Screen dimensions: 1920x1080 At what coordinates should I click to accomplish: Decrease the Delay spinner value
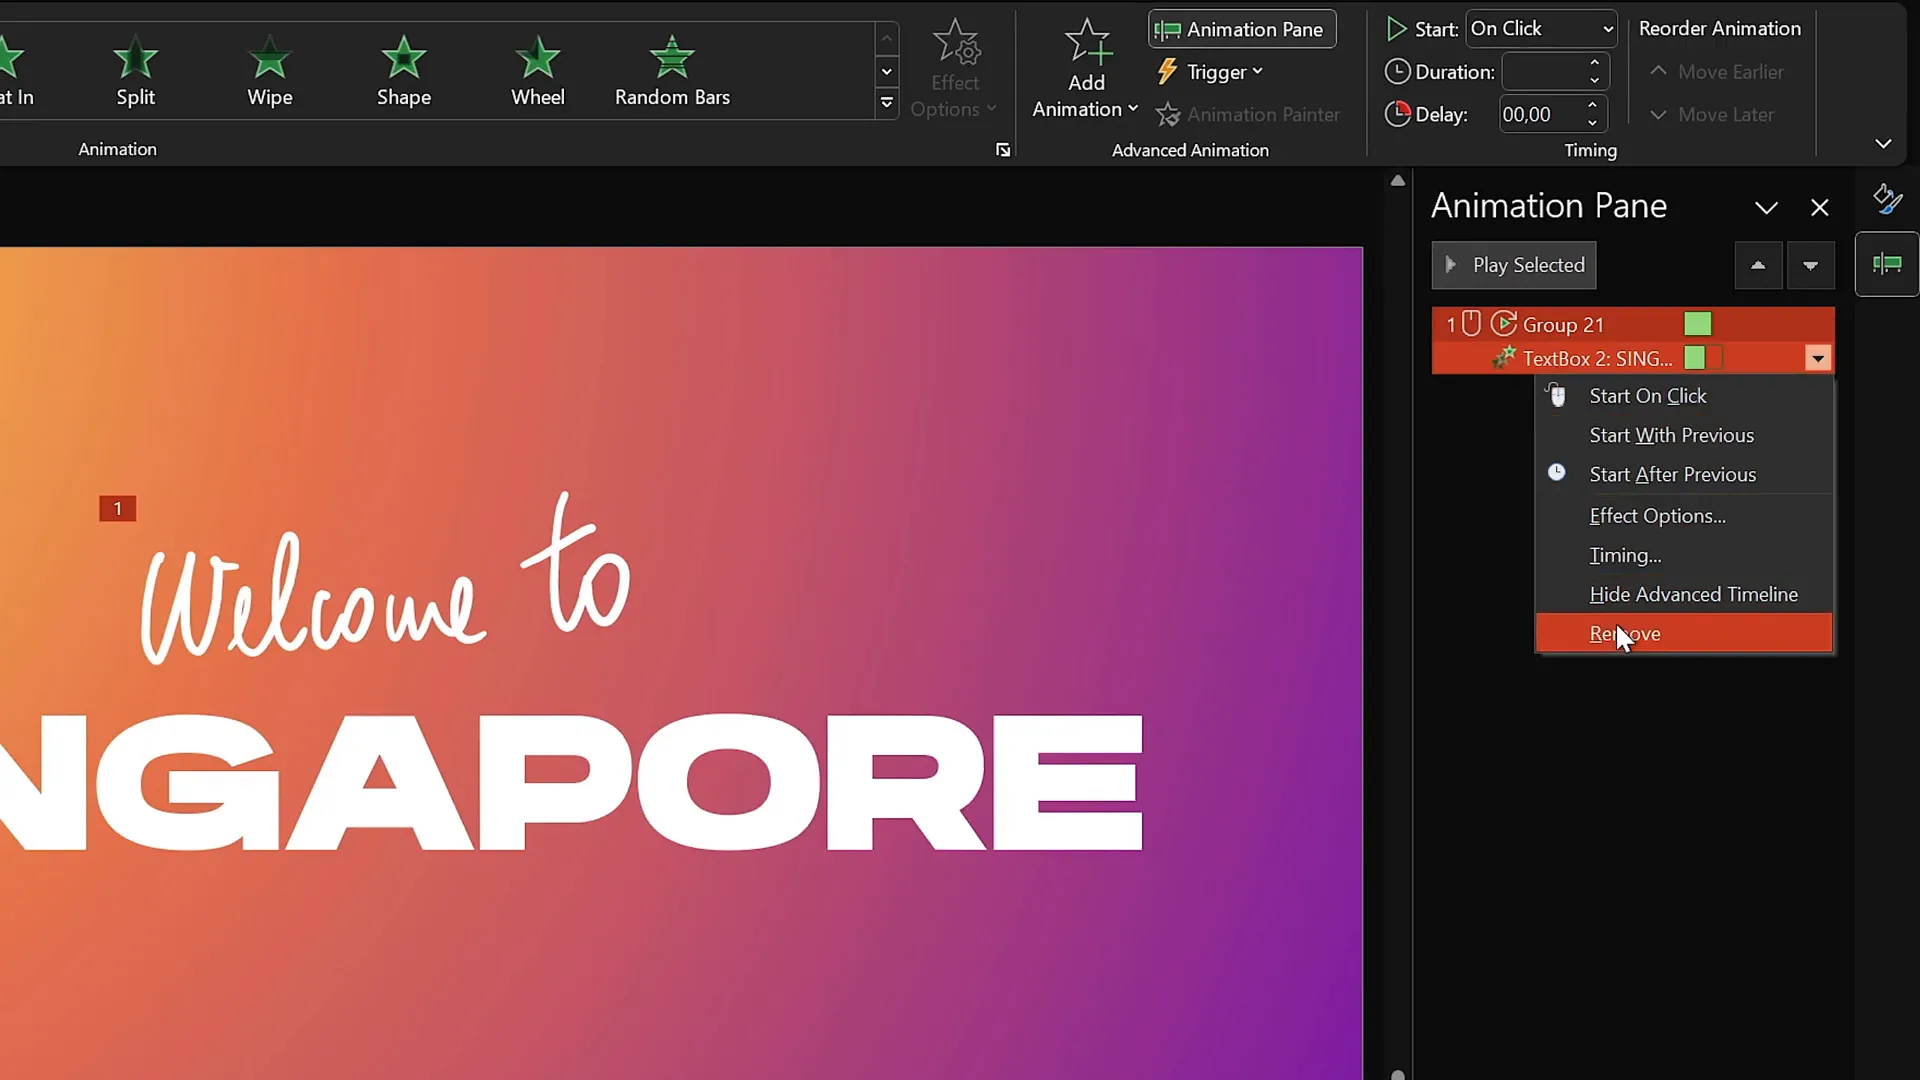coord(1592,123)
